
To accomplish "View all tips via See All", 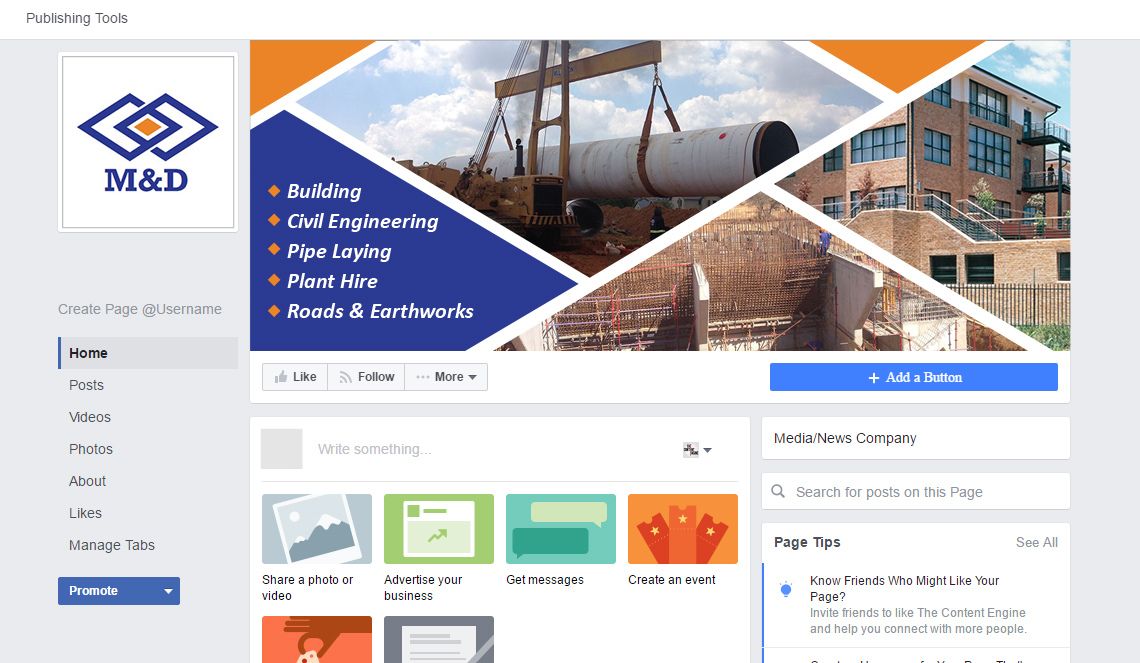I will [x=1037, y=542].
